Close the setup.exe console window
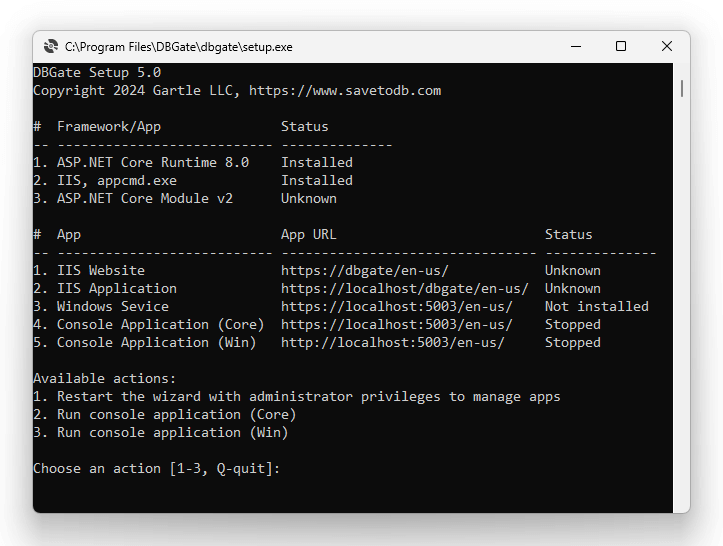723x546 pixels. click(667, 47)
